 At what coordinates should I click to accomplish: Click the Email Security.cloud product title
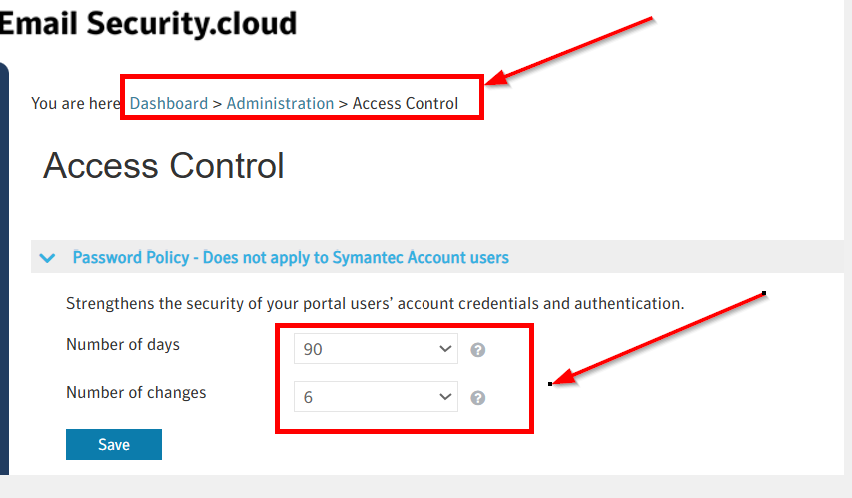150,22
